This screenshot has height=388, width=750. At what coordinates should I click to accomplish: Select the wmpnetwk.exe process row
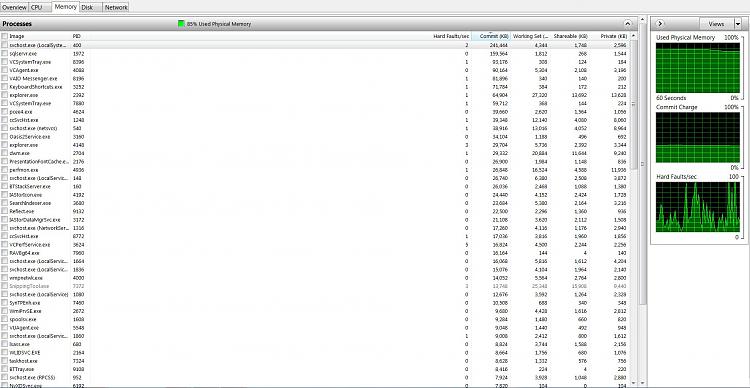click(315, 277)
